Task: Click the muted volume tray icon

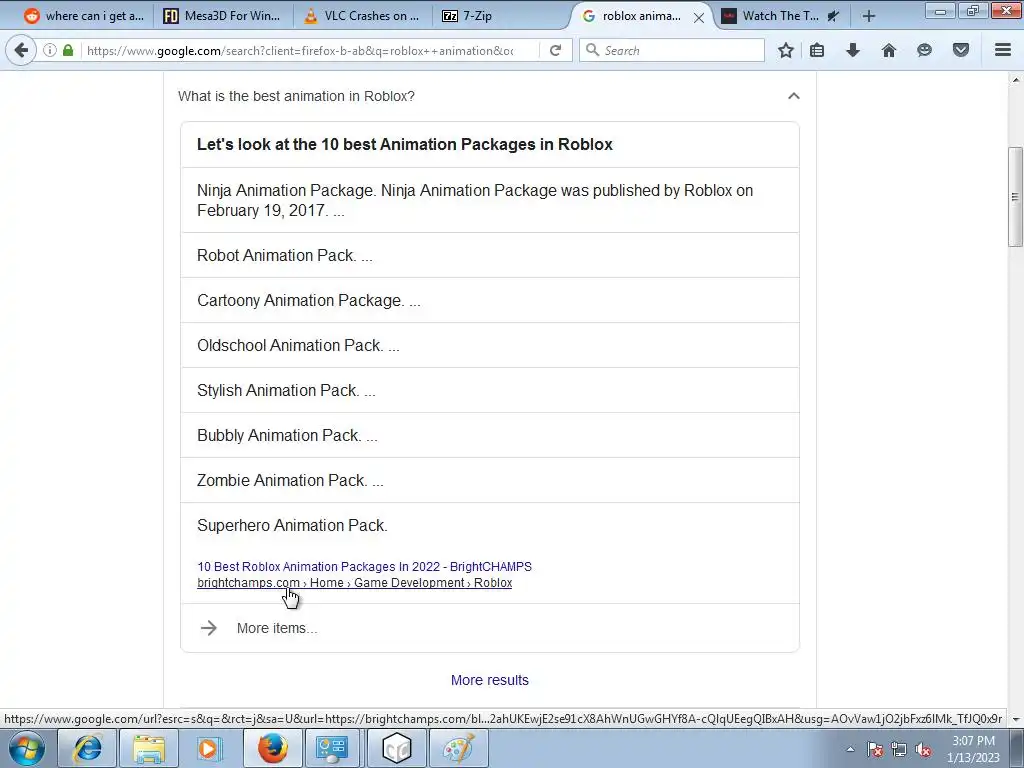Action: pos(923,749)
